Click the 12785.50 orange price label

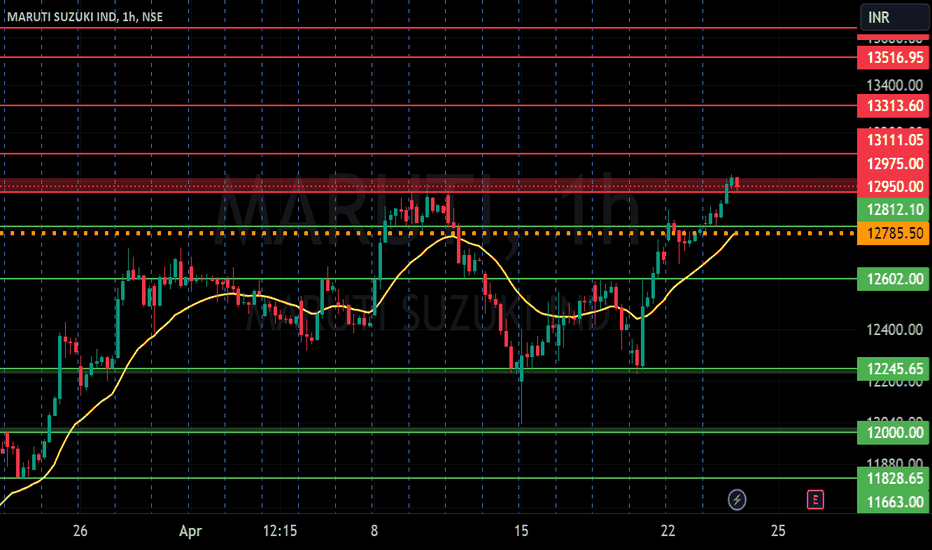coord(893,233)
